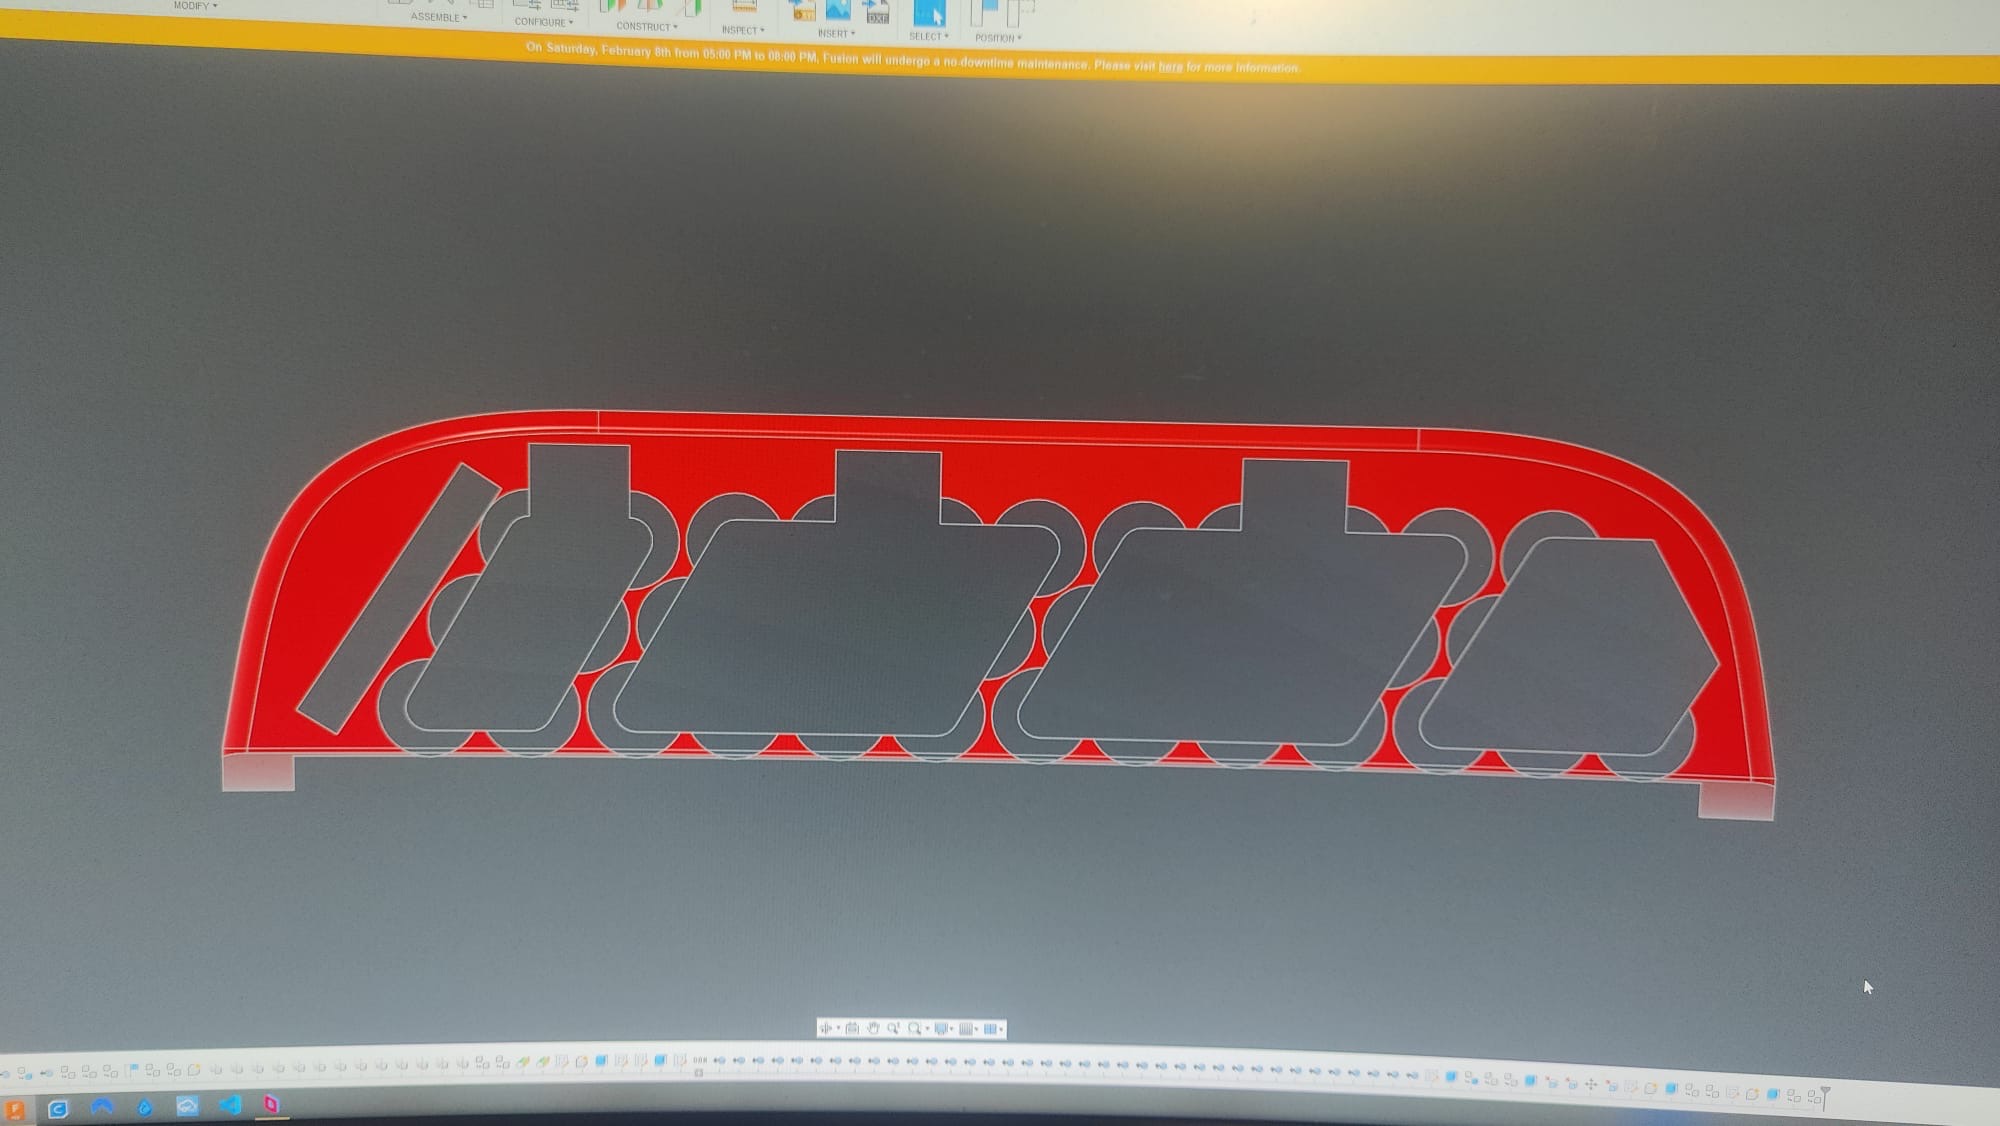Open the CONSTRUCT menu
The height and width of the screenshot is (1126, 2000).
(646, 27)
